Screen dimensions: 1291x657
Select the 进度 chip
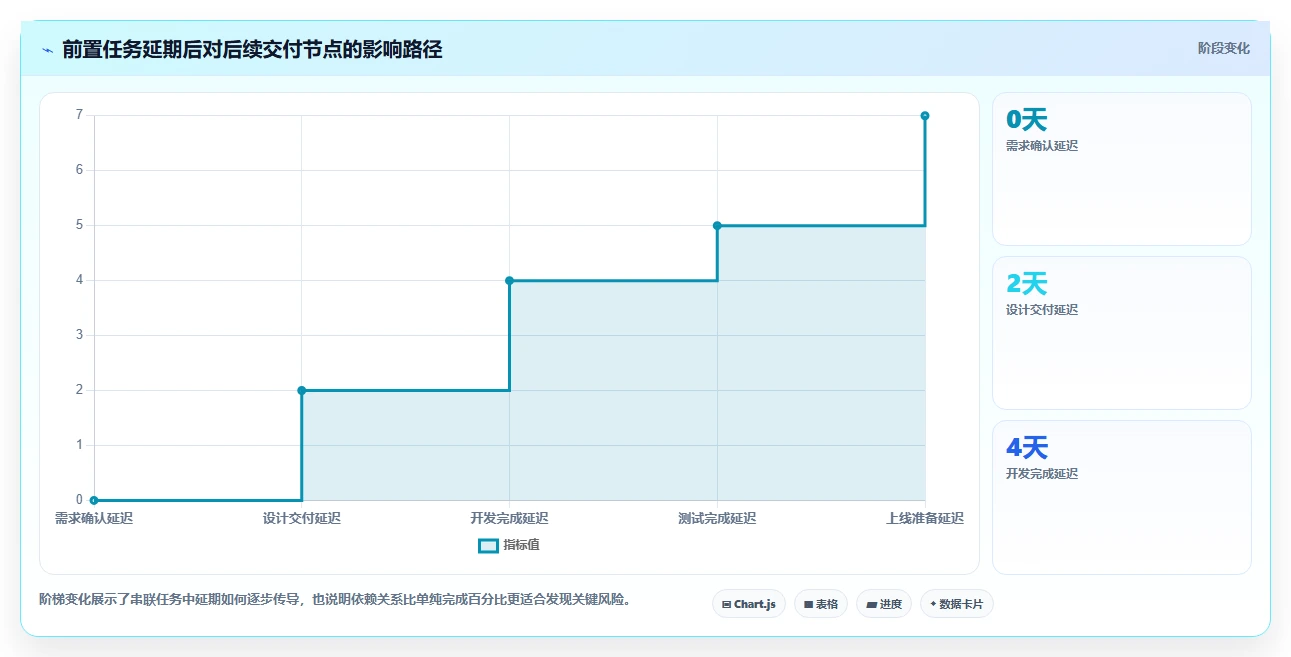pos(884,604)
